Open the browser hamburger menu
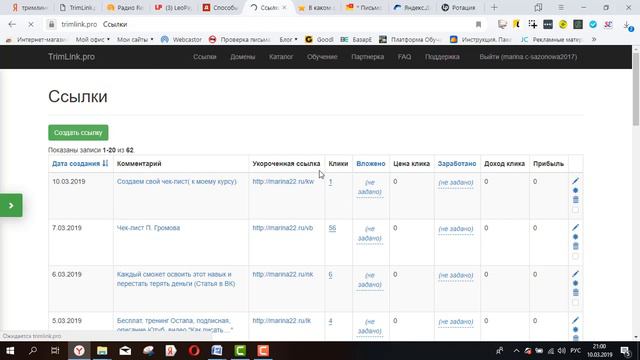 point(561,7)
